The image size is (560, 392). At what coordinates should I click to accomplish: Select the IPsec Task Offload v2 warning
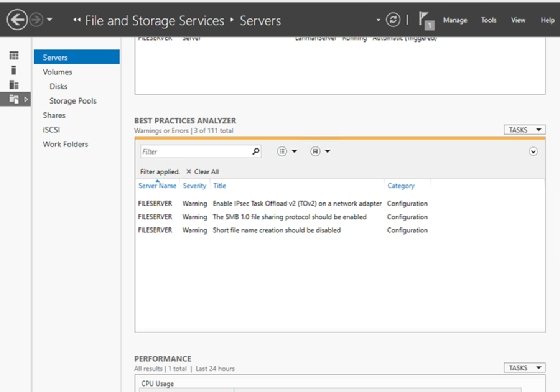[297, 203]
